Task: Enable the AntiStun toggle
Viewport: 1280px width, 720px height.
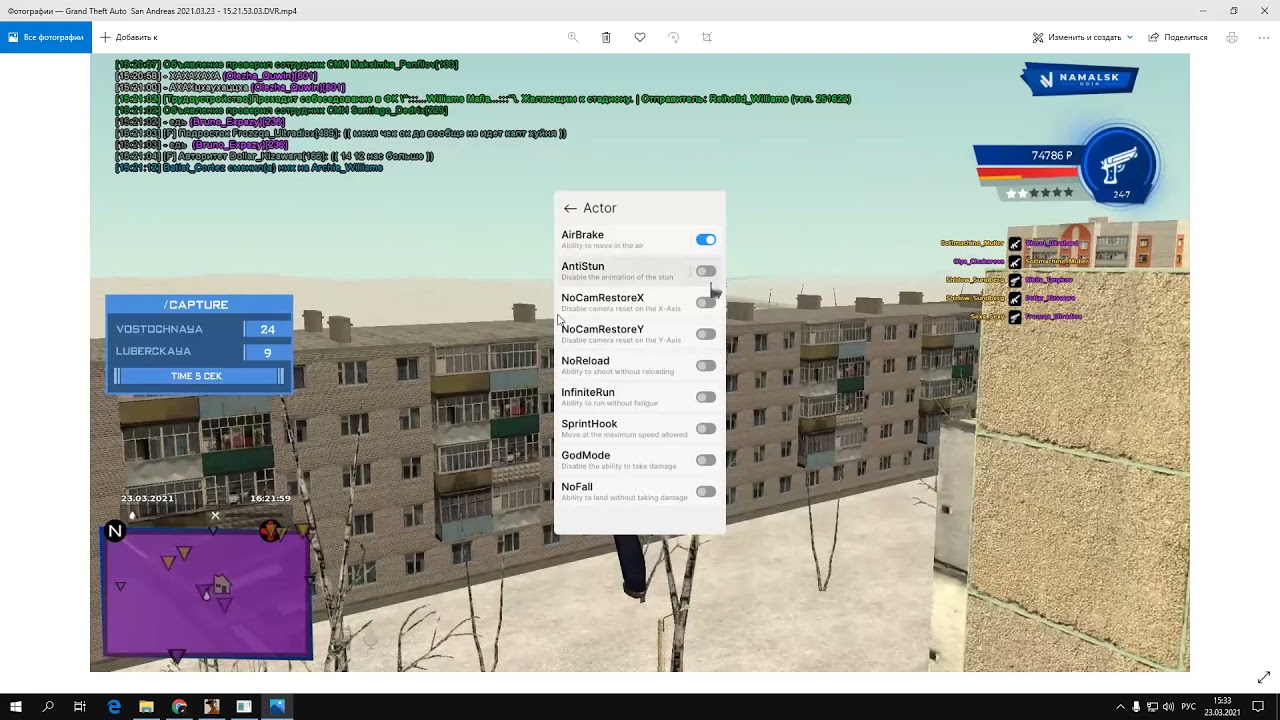Action: [706, 271]
